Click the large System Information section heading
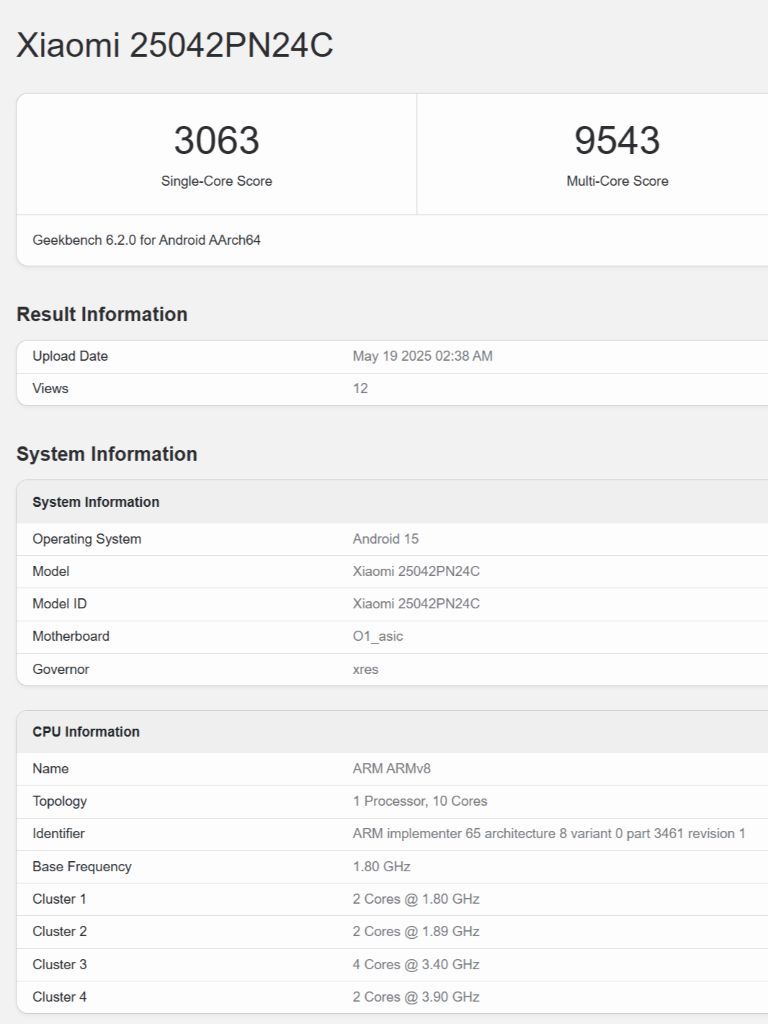 106,454
